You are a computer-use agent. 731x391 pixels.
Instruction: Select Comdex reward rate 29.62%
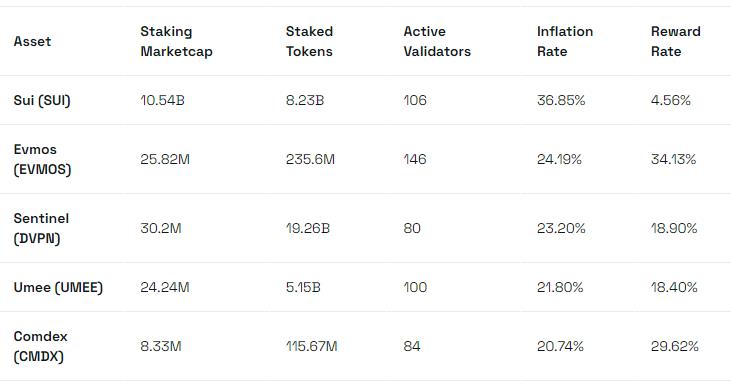[x=675, y=346]
